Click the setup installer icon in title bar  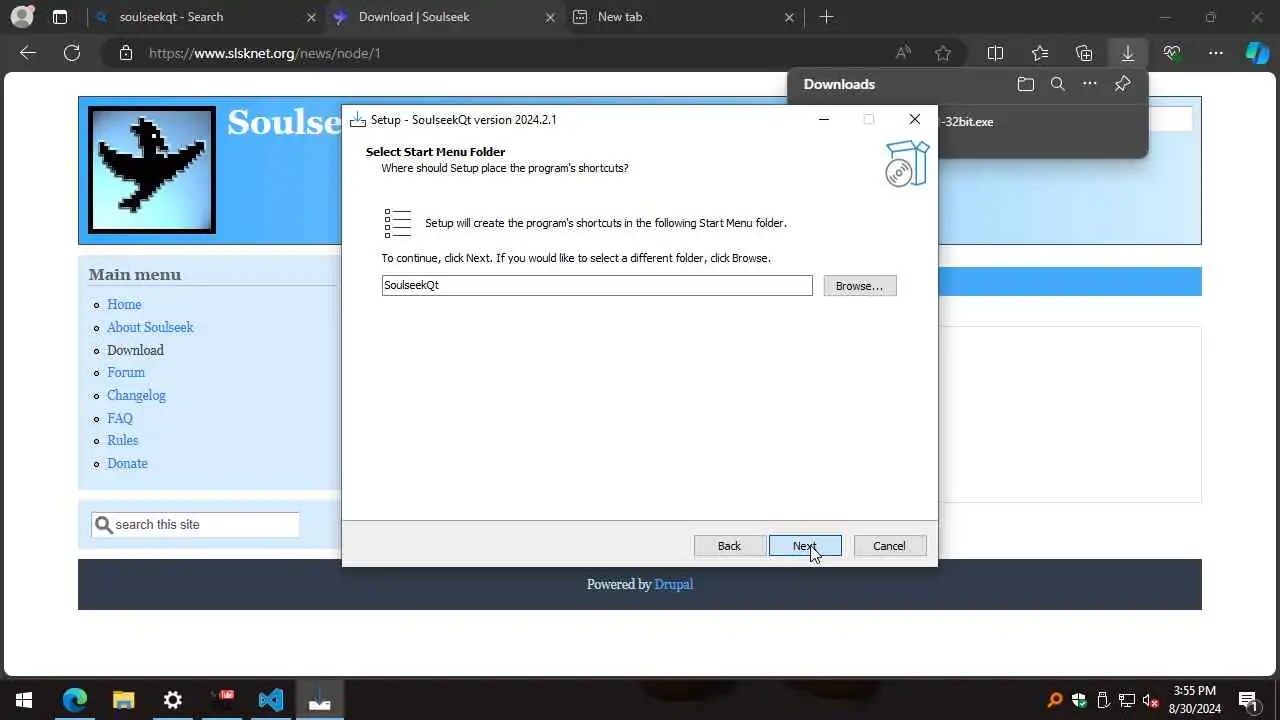358,119
